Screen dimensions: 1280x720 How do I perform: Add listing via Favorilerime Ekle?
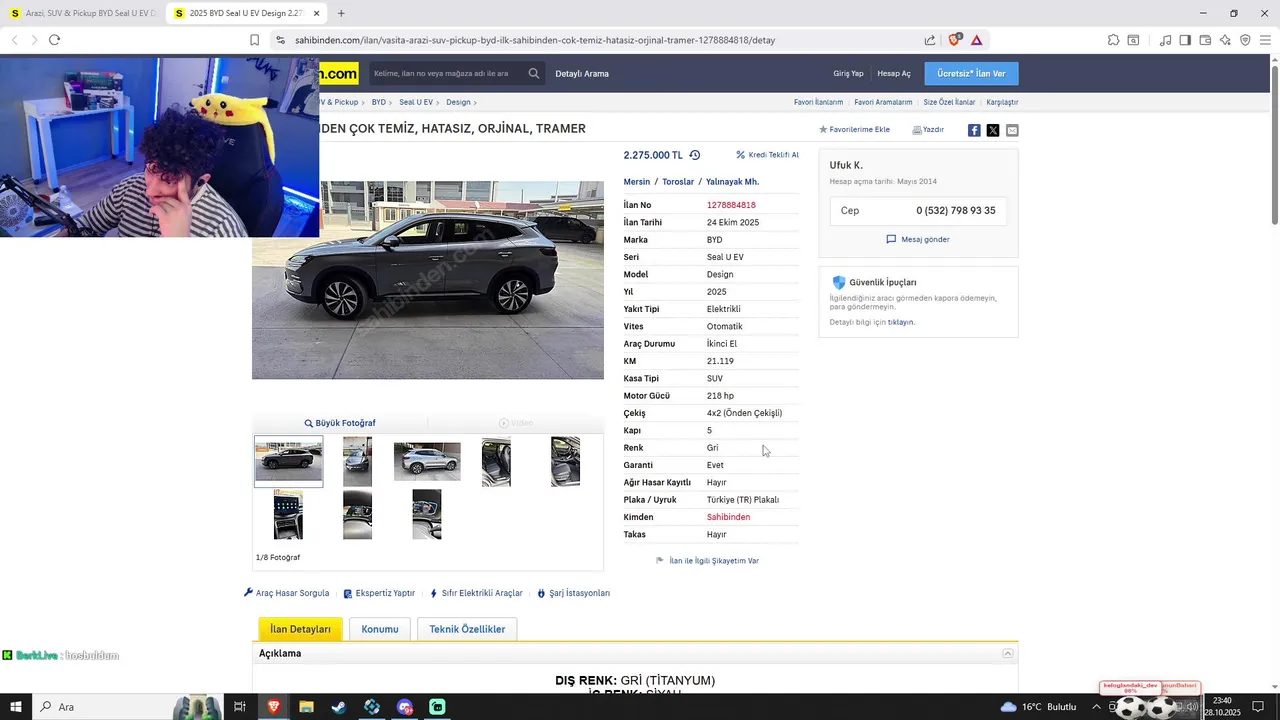(x=854, y=130)
